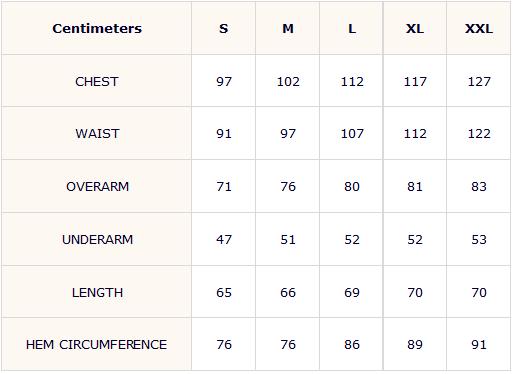
Task: Select underarm value 47 for size S
Action: (x=224, y=239)
